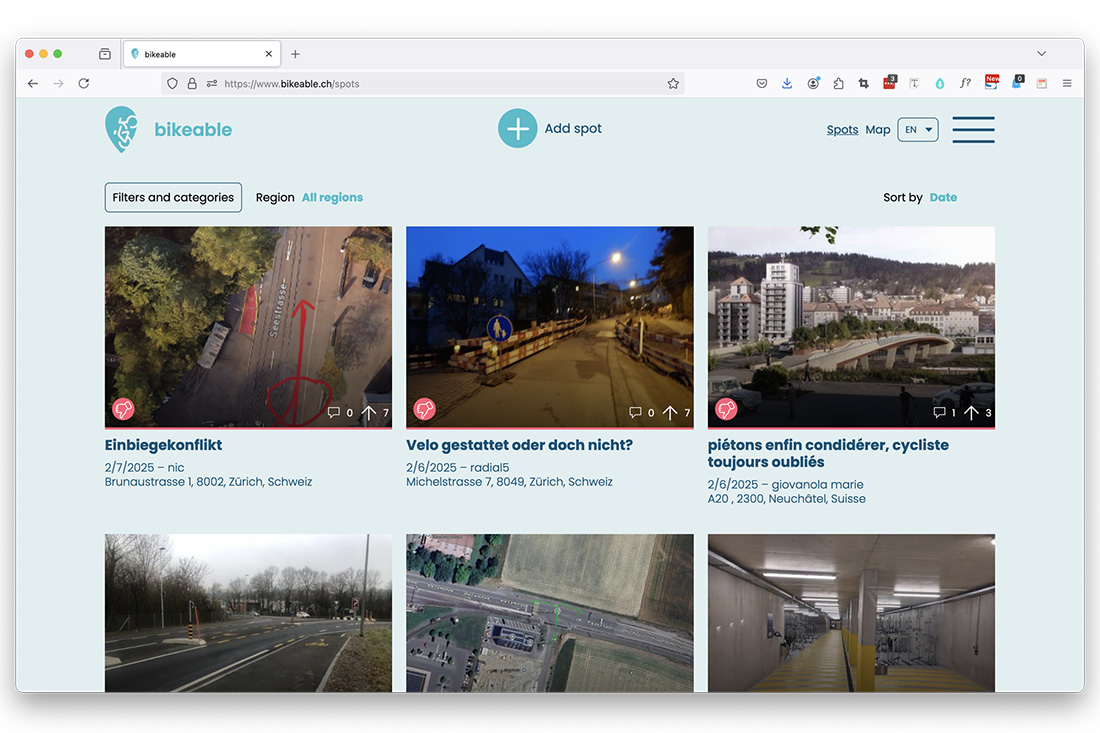This screenshot has height=733, width=1100.
Task: Click upvote arrow on the Velo gestattet photo
Action: point(670,412)
